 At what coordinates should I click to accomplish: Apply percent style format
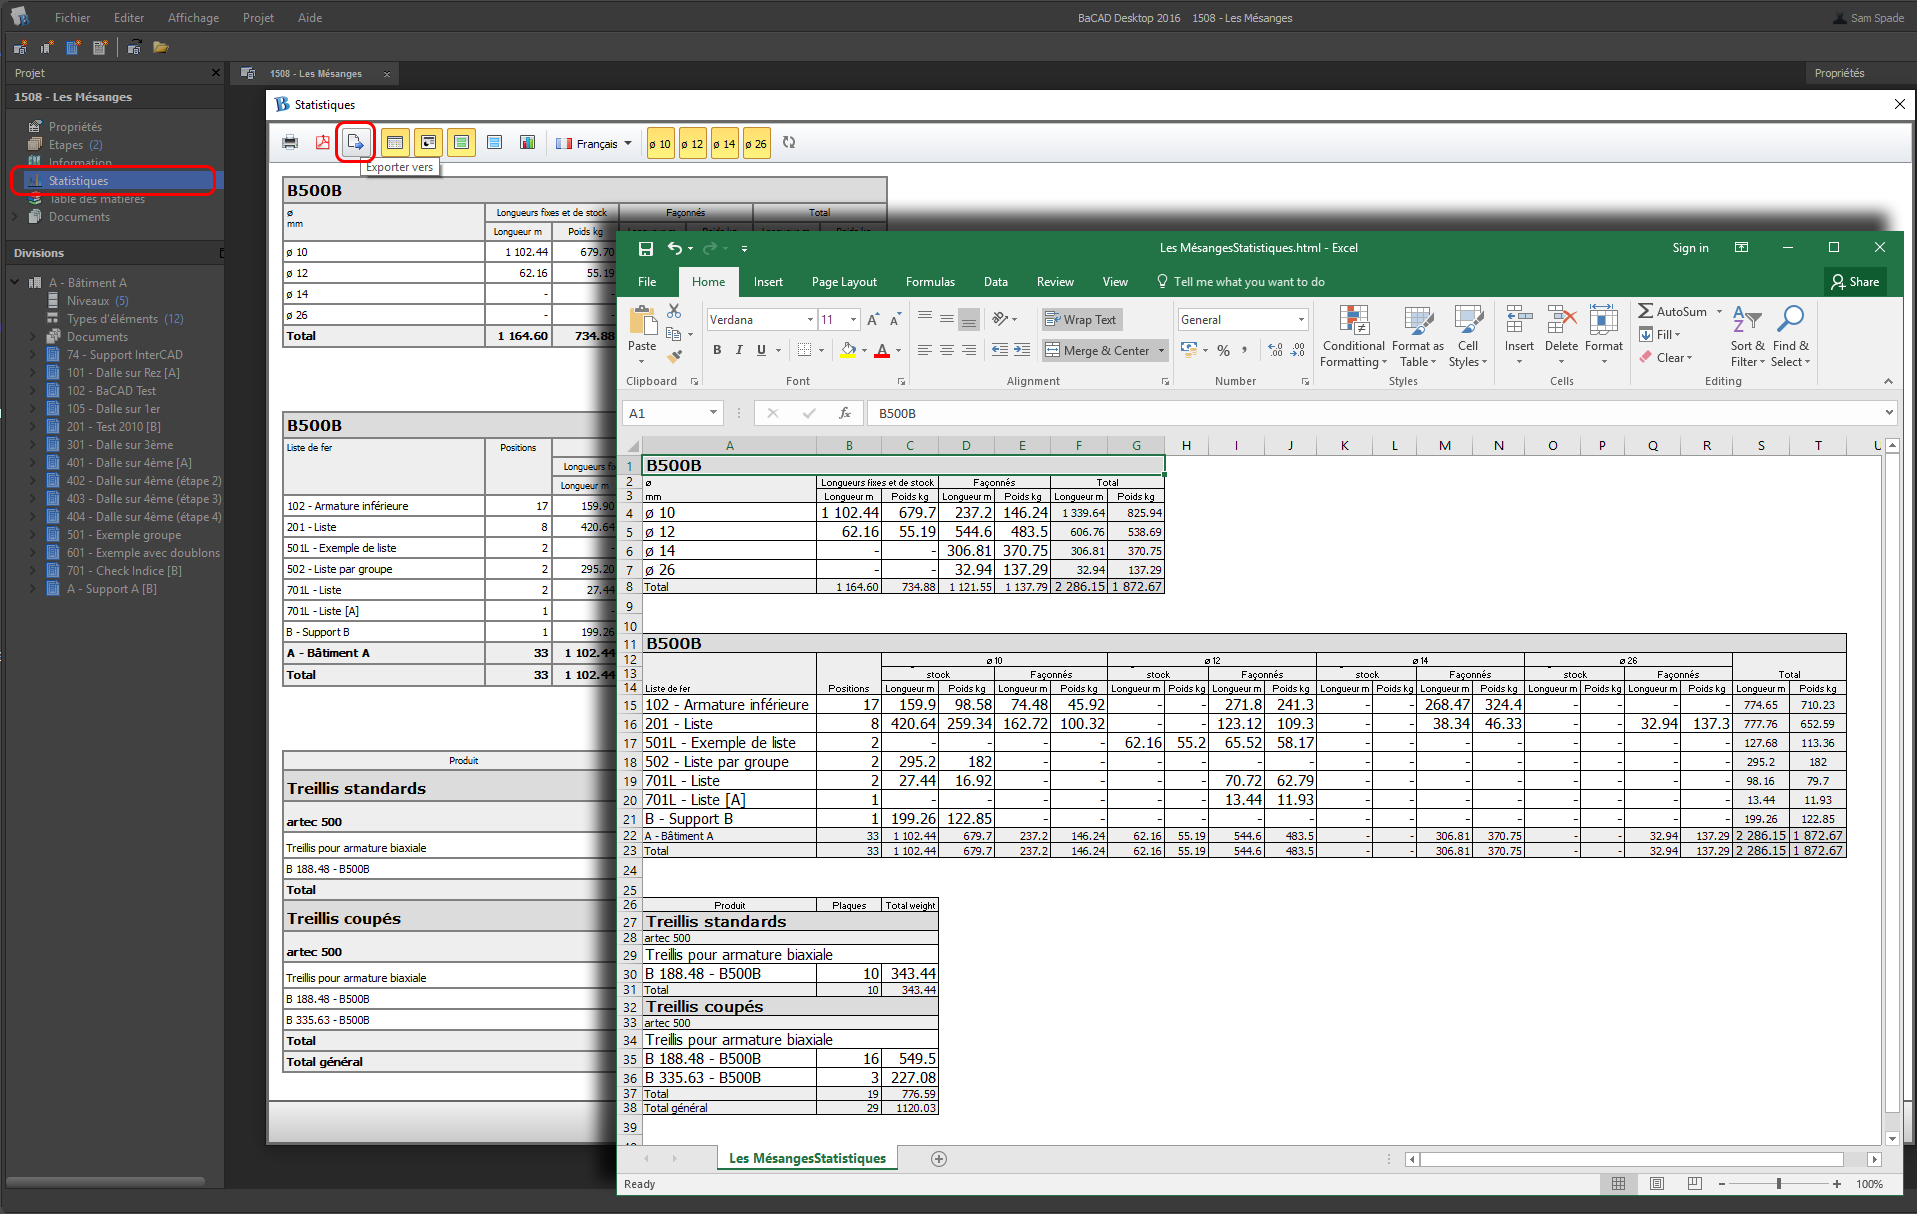tap(1223, 350)
